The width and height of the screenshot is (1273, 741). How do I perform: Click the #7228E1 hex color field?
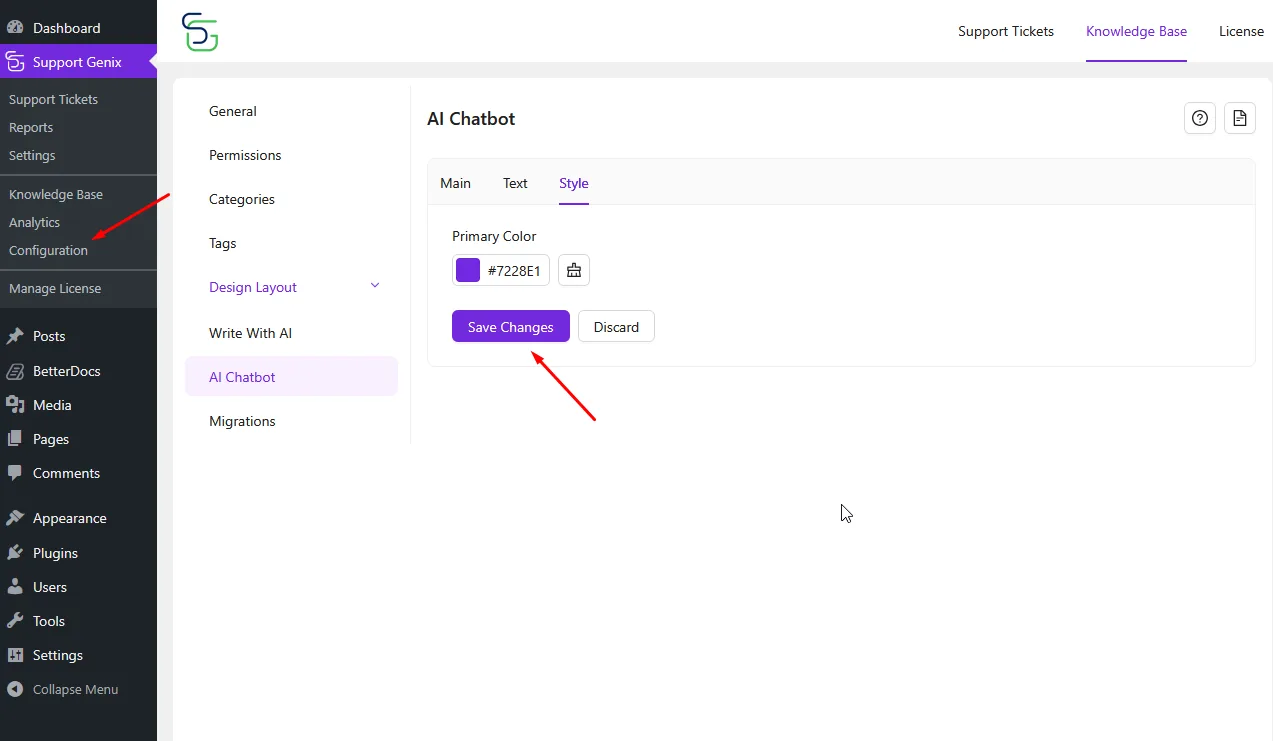[x=514, y=270]
